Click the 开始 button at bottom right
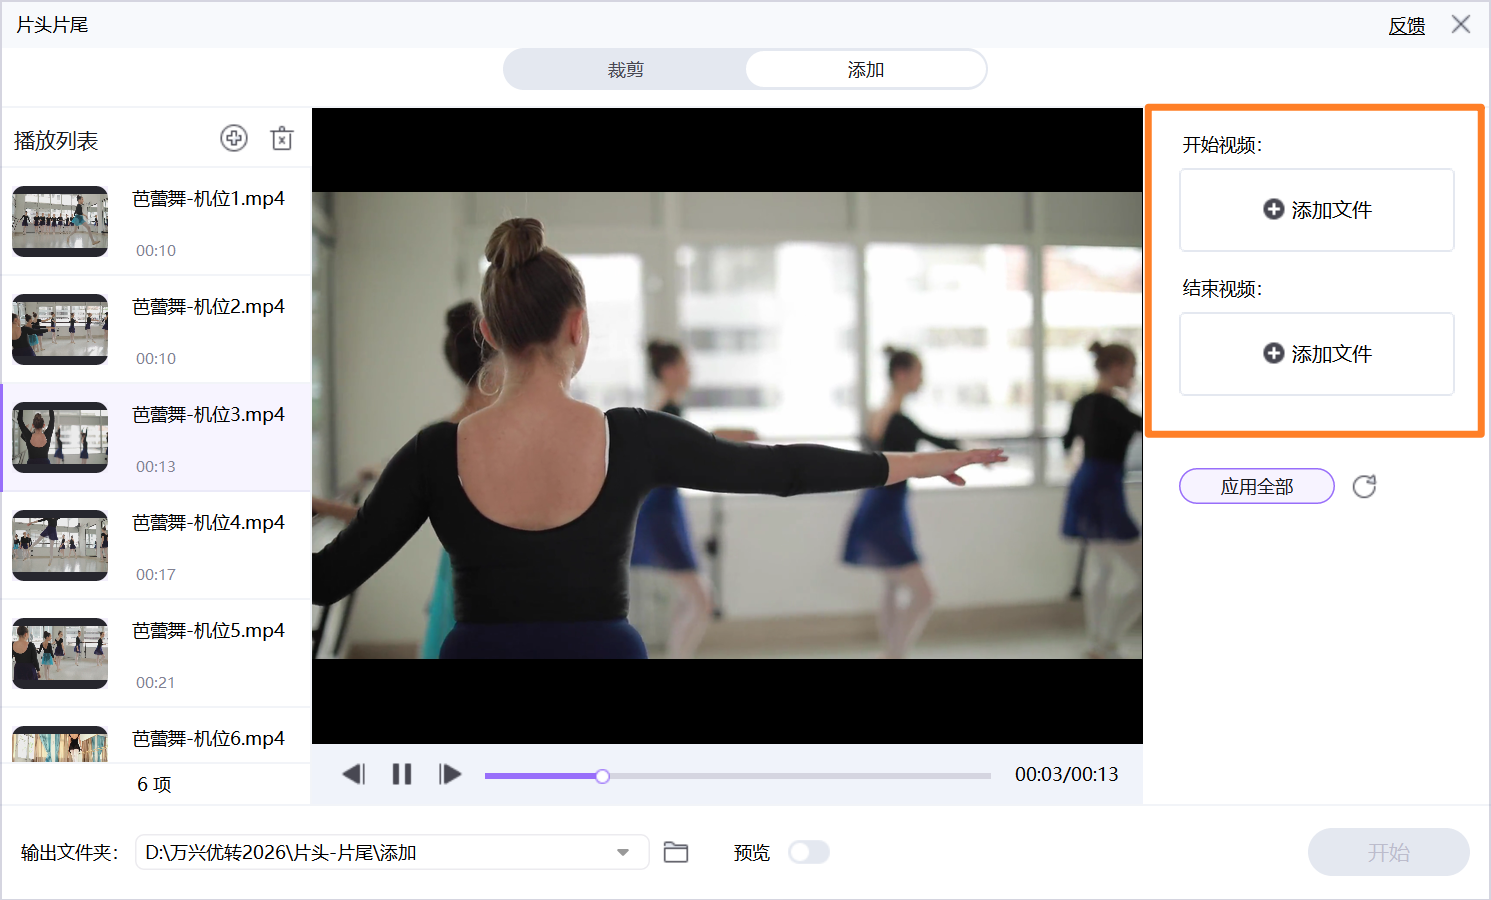 tap(1388, 852)
